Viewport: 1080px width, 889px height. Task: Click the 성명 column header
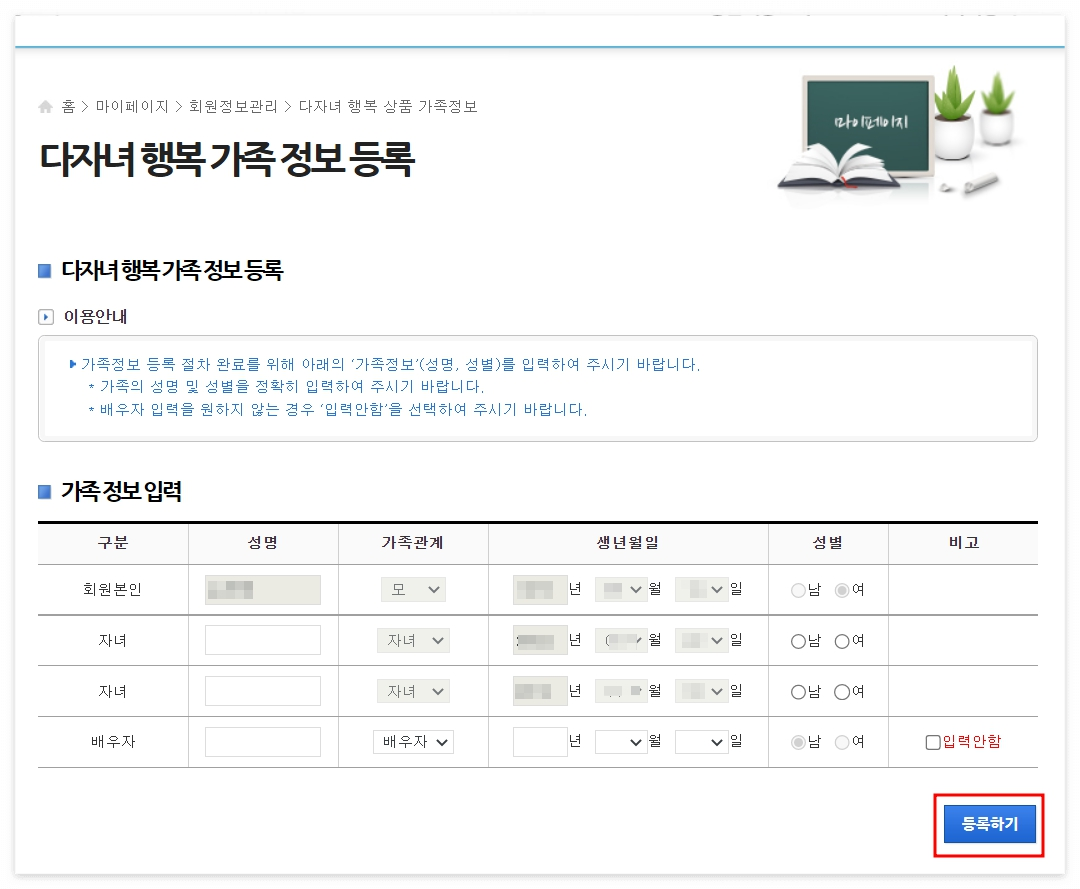pos(262,543)
